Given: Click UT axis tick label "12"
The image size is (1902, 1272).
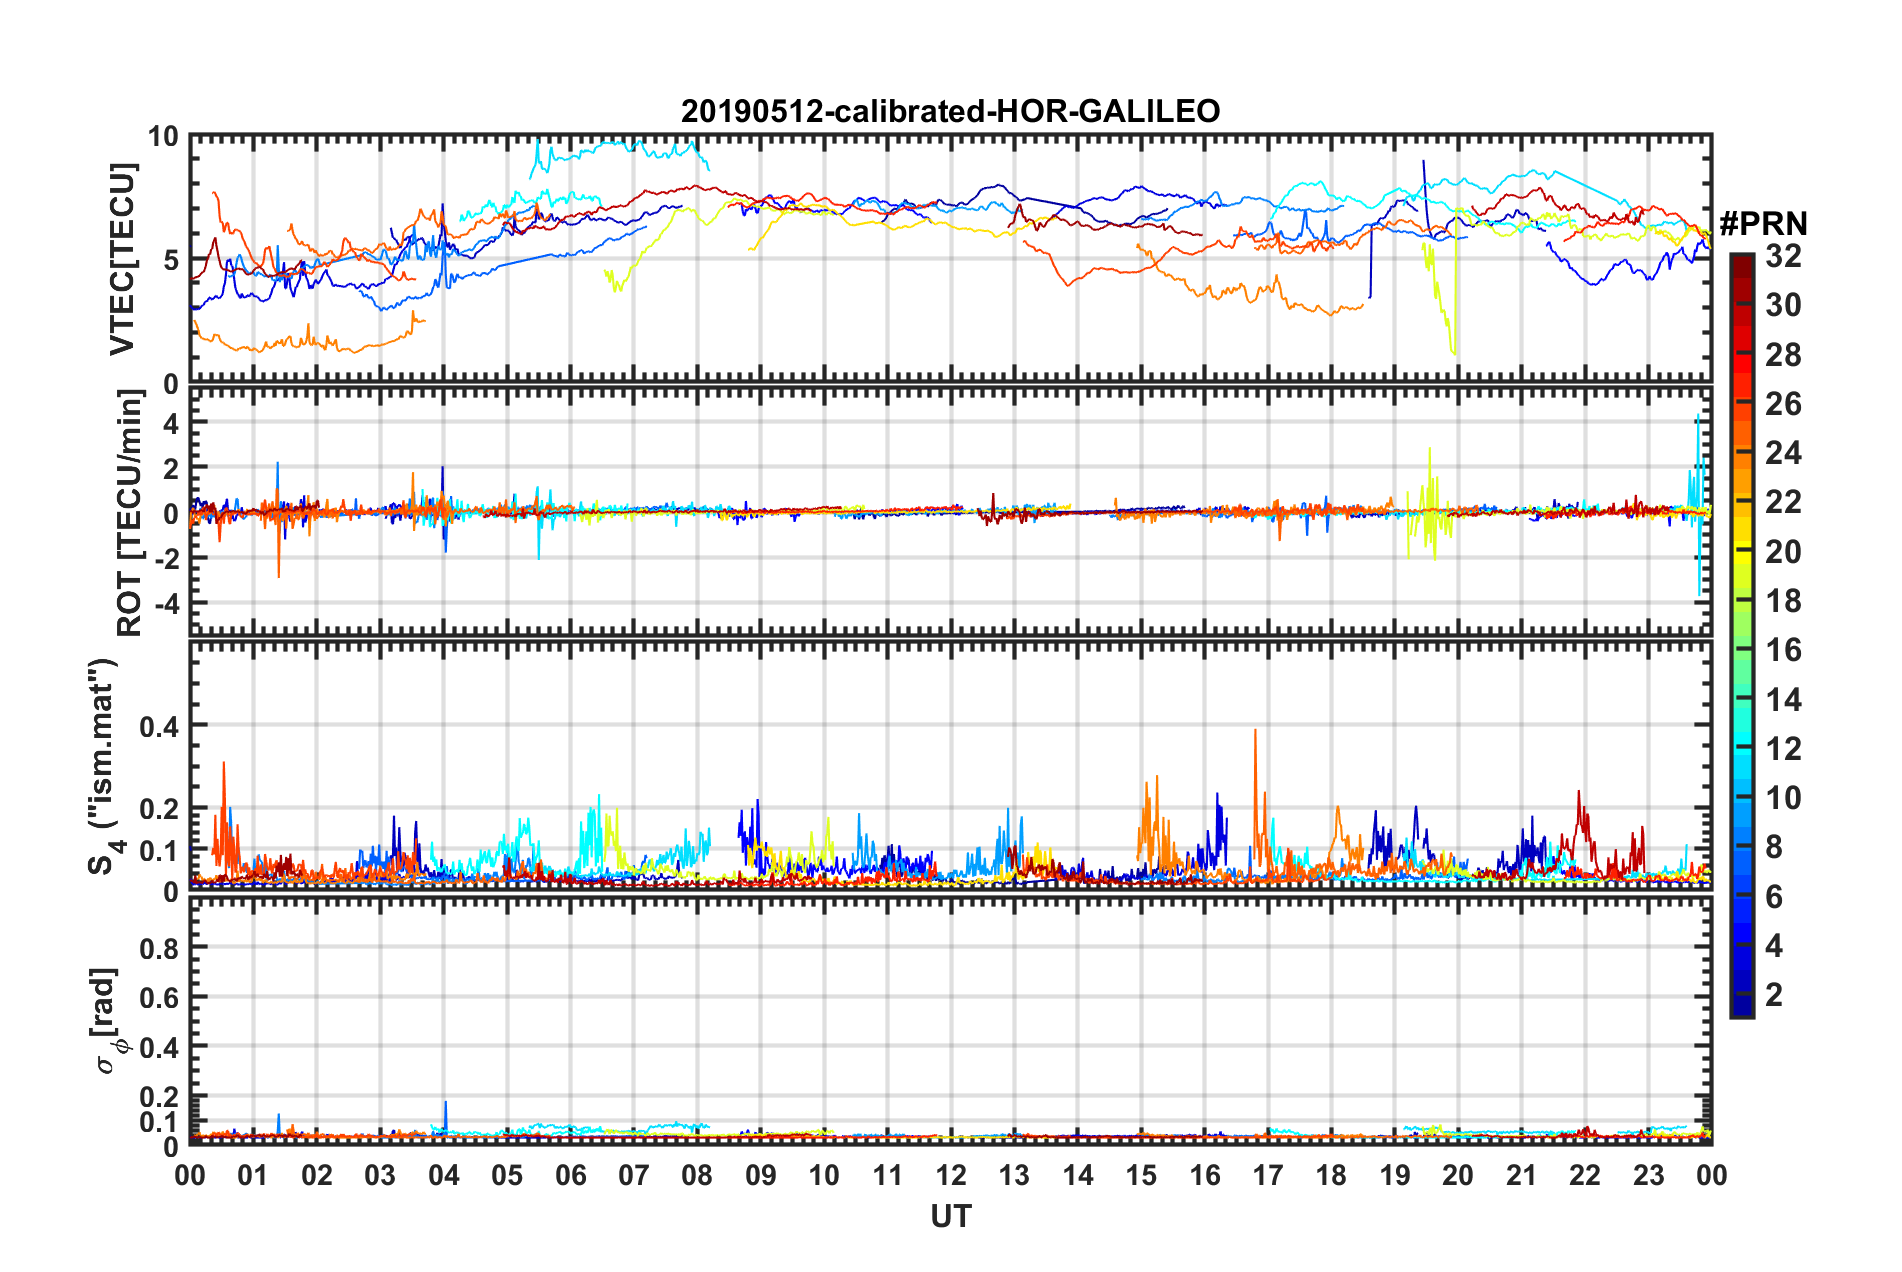Looking at the screenshot, I should click(951, 1175).
